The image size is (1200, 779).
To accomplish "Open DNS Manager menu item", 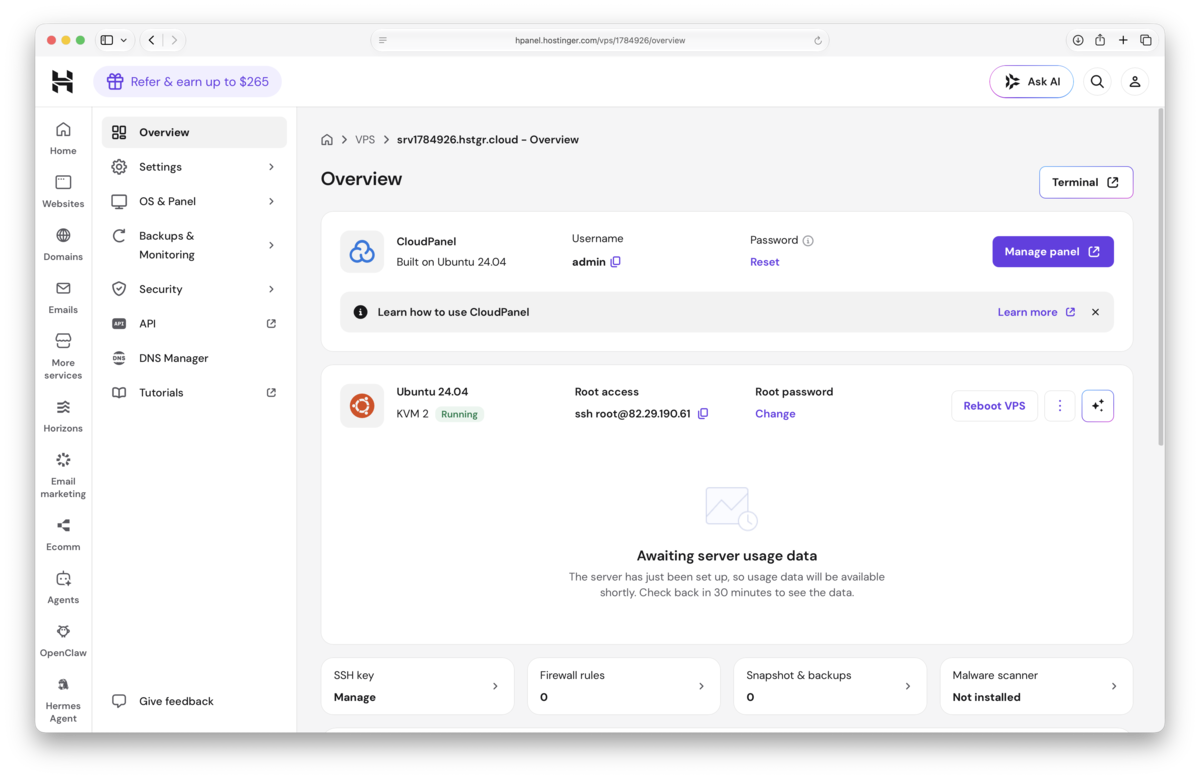I will (x=194, y=358).
